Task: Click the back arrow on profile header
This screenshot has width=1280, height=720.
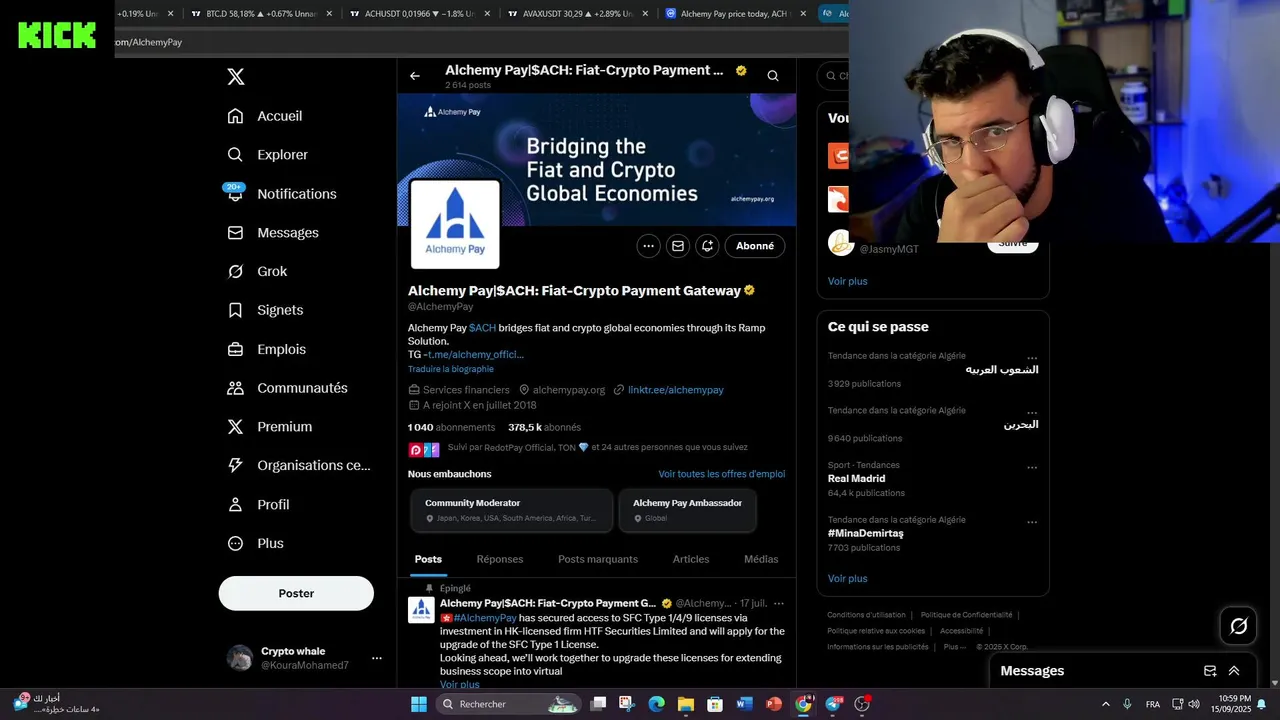Action: pyautogui.click(x=415, y=76)
